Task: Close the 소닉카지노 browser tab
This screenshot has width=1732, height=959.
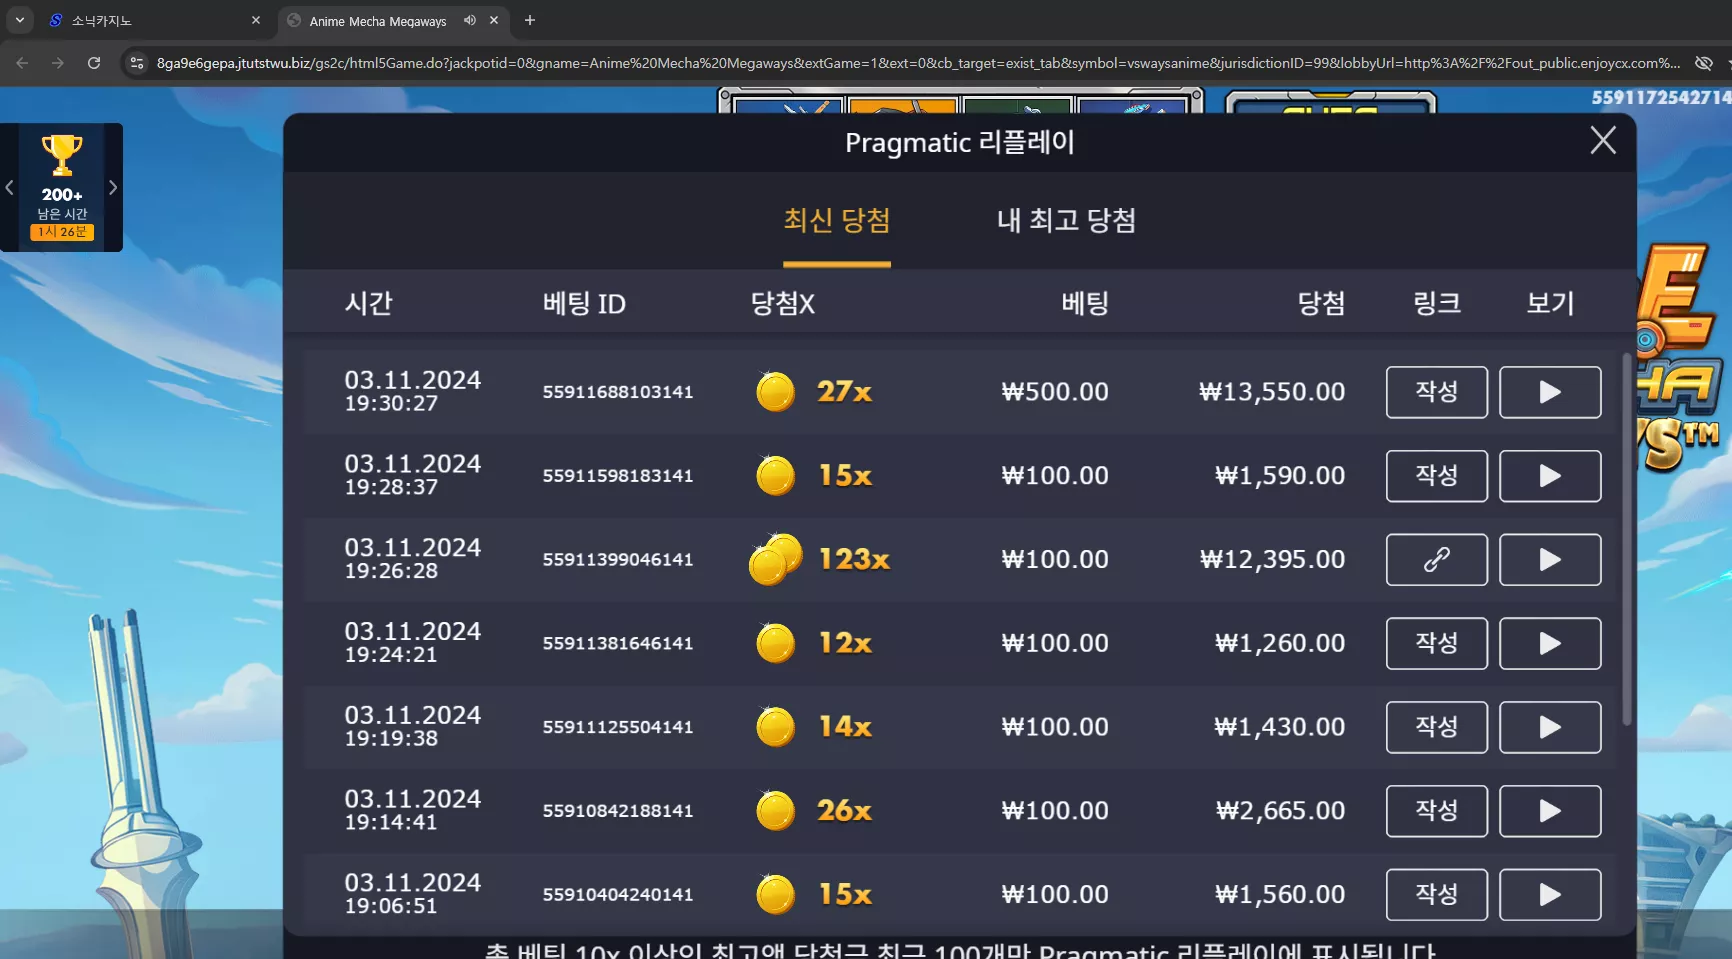Action: coord(256,20)
